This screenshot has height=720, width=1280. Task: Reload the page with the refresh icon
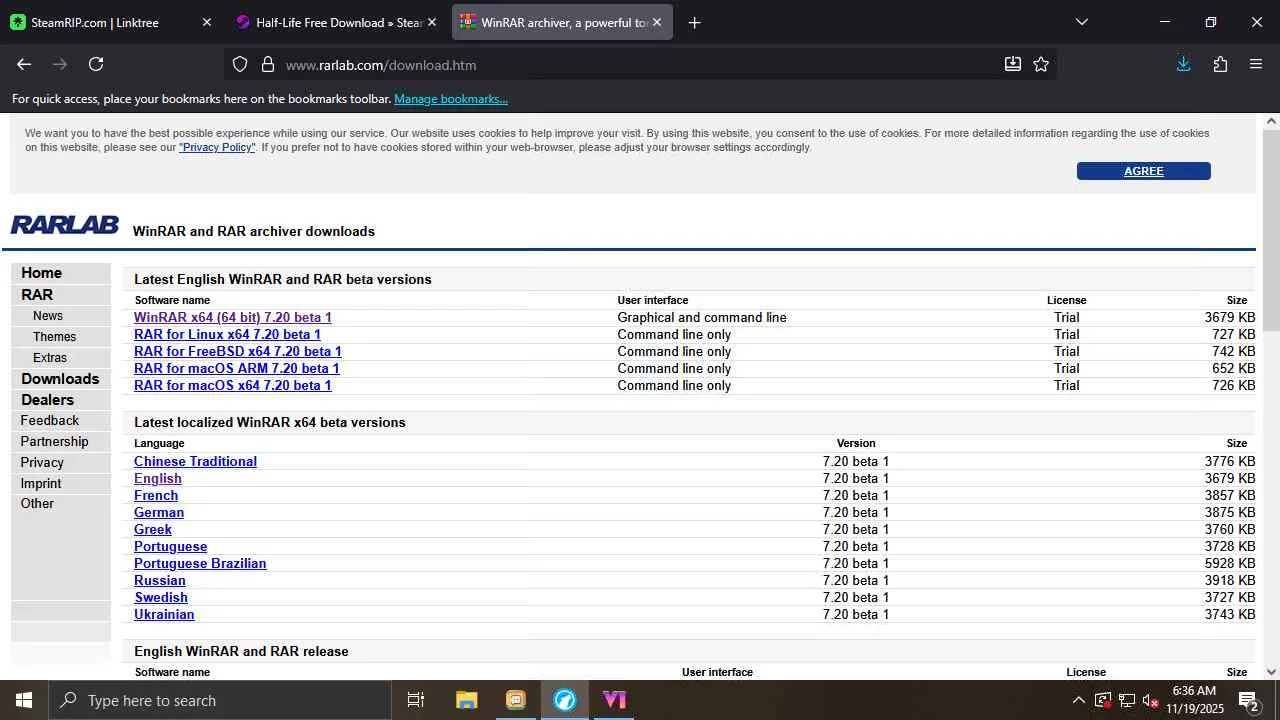pyautogui.click(x=96, y=64)
